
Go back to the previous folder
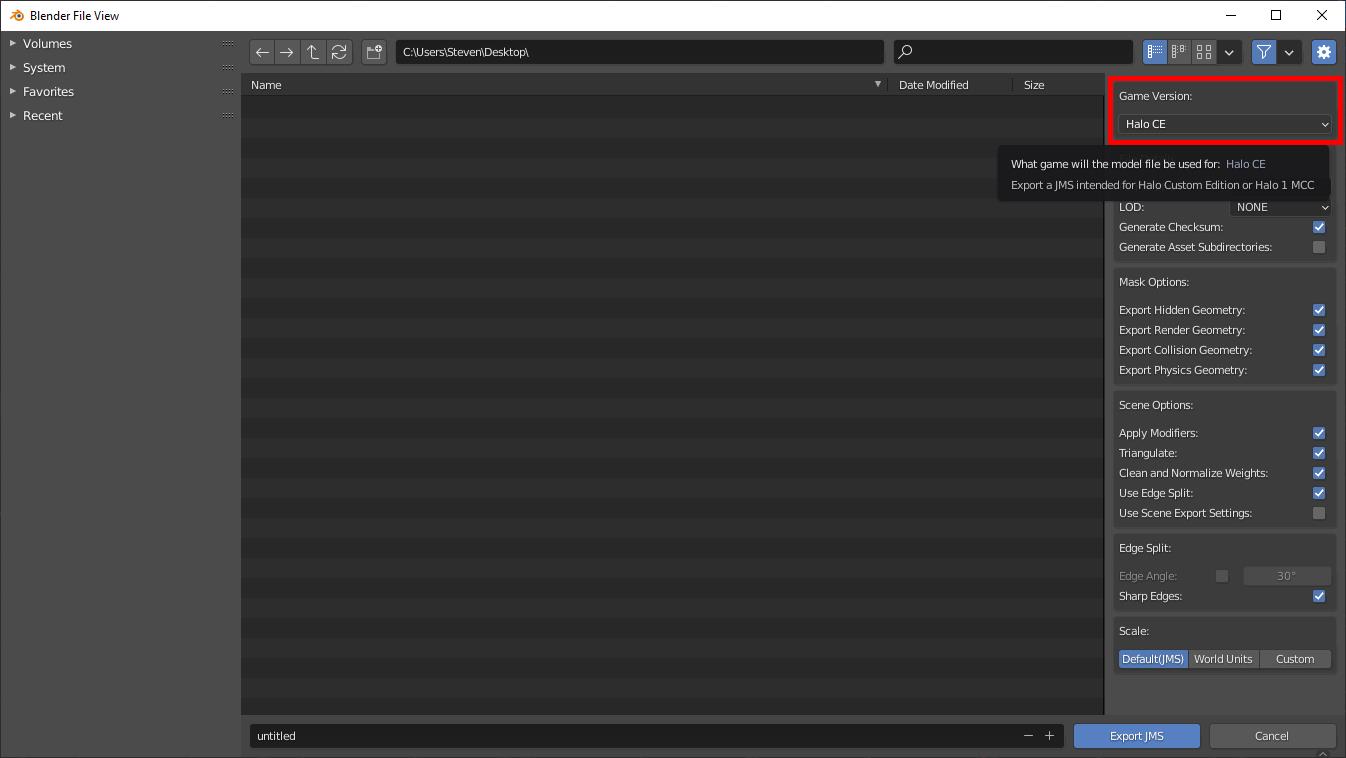tap(262, 52)
